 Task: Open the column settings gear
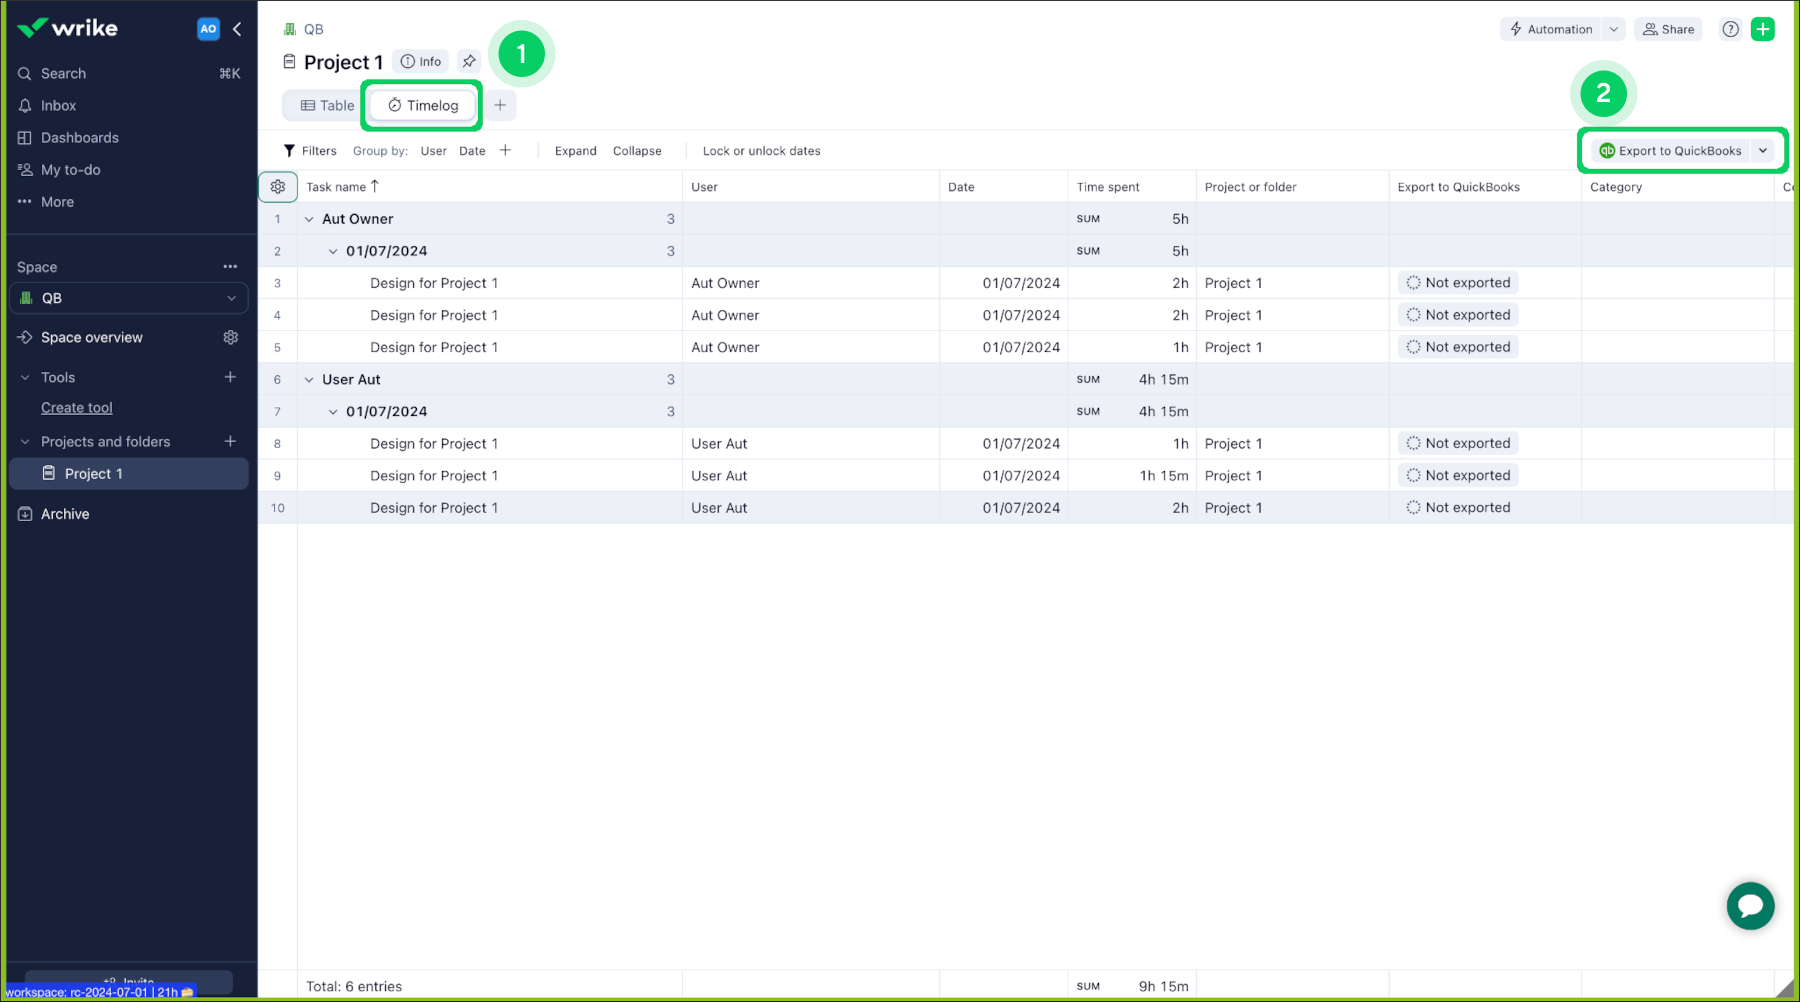pyautogui.click(x=277, y=186)
